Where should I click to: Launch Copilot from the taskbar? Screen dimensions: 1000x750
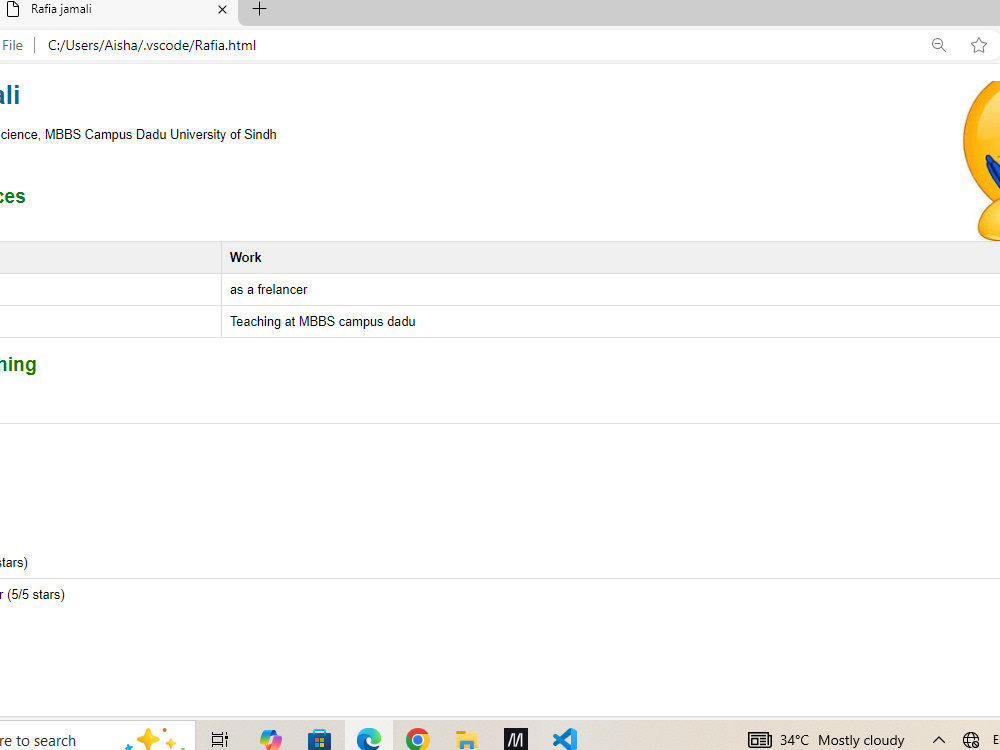tap(270, 740)
